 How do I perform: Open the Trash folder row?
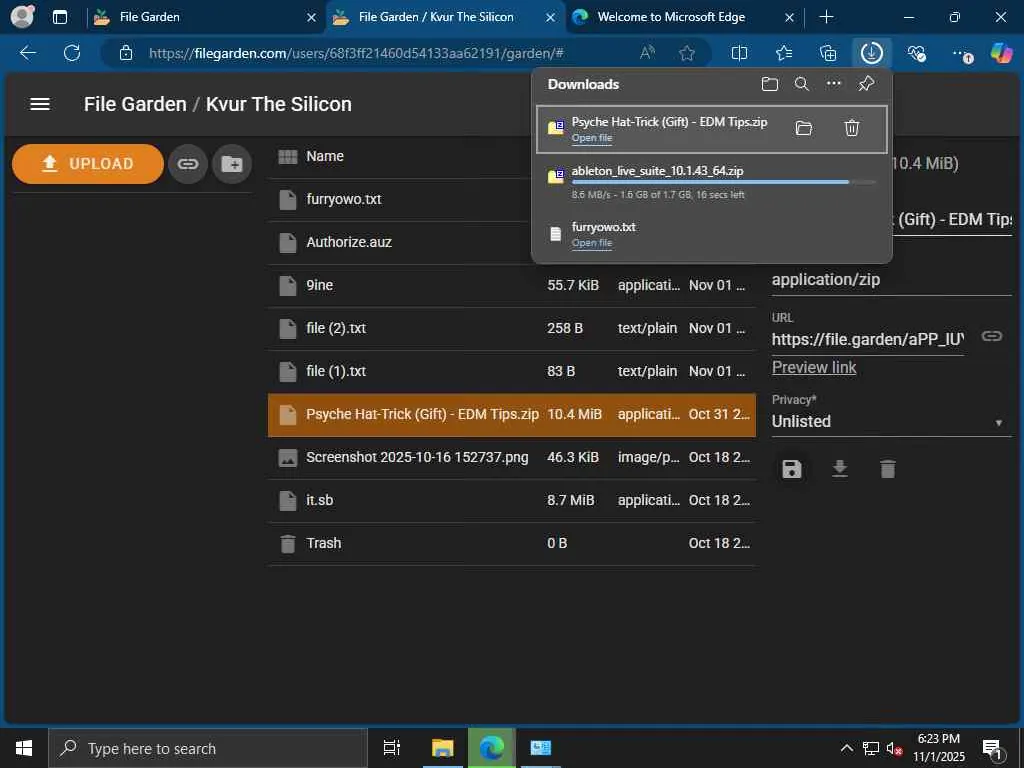point(512,544)
